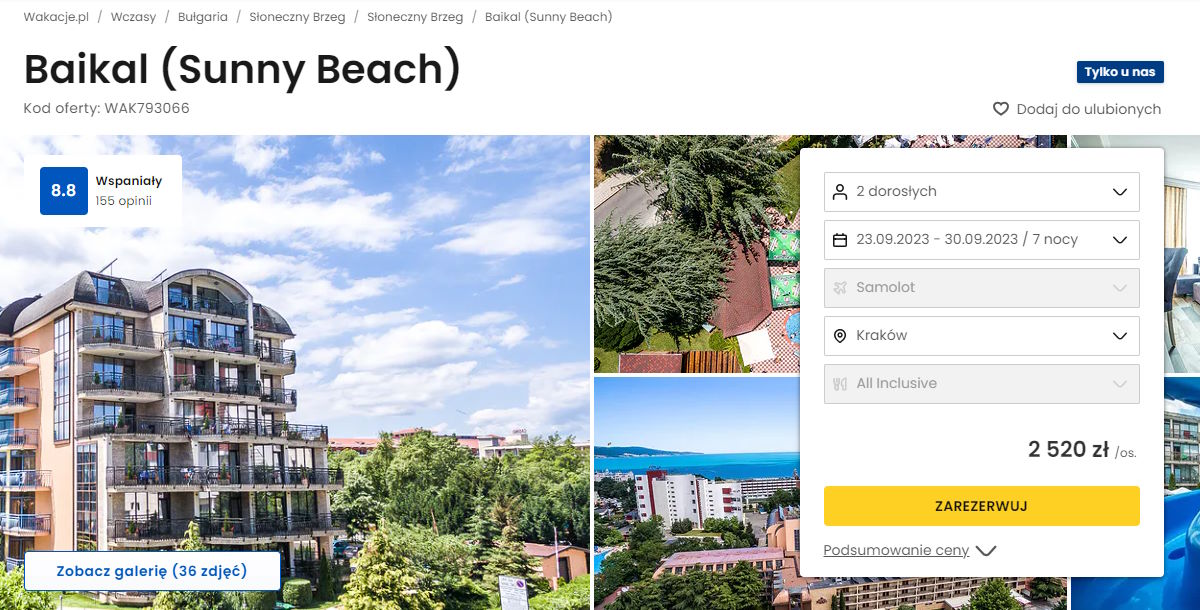
Task: Click the calendar icon in date field
Action: [x=840, y=239]
